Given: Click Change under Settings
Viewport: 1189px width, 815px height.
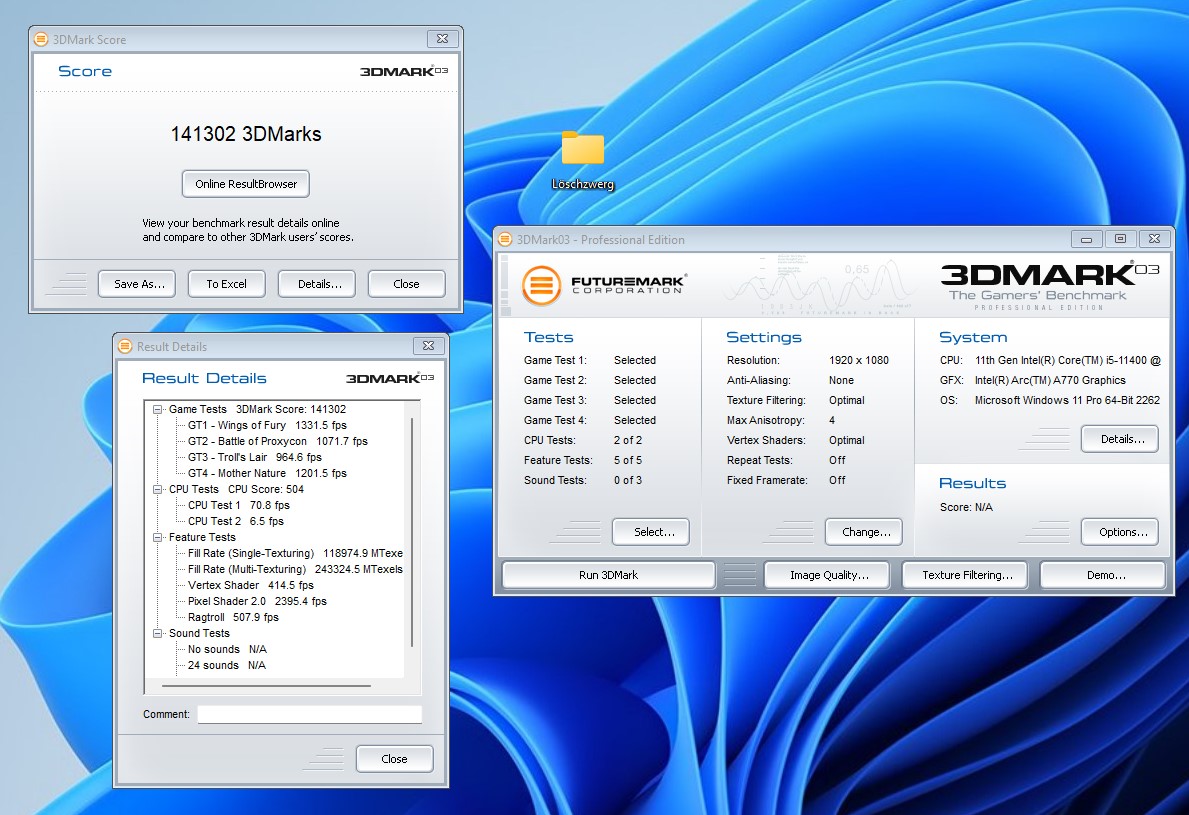Looking at the screenshot, I should click(x=864, y=532).
